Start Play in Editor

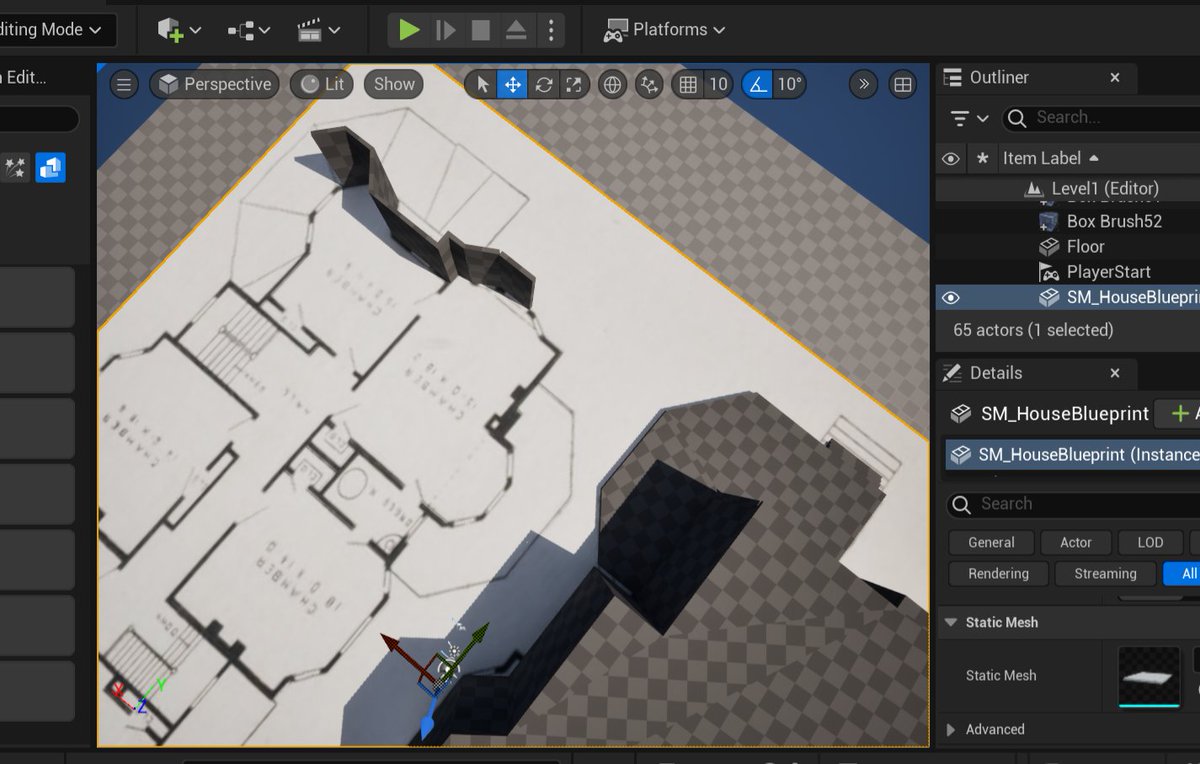[409, 30]
